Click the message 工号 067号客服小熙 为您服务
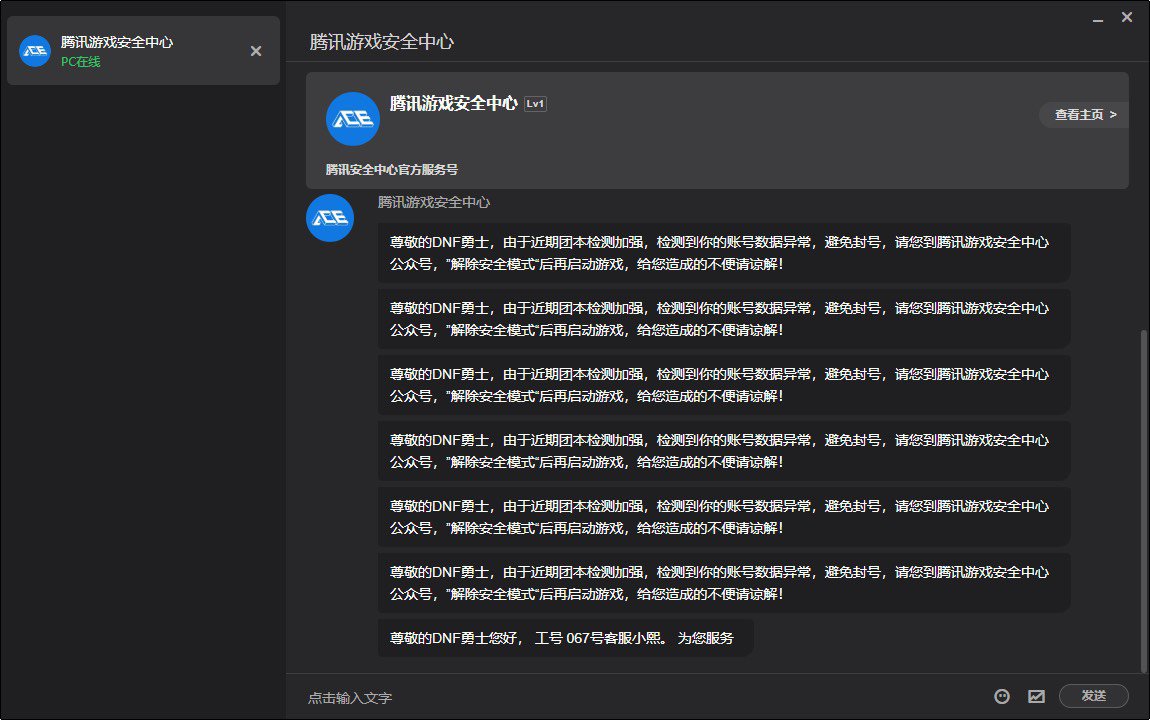Screen dimensions: 1150x720 click(565, 638)
